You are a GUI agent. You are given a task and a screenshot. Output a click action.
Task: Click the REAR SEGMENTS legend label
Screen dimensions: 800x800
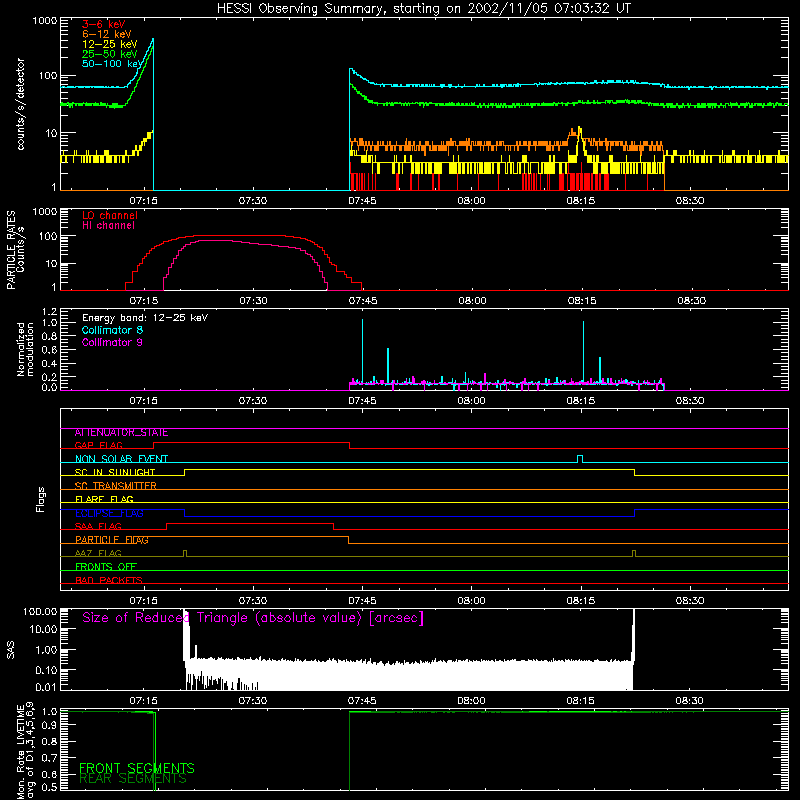pos(133,779)
